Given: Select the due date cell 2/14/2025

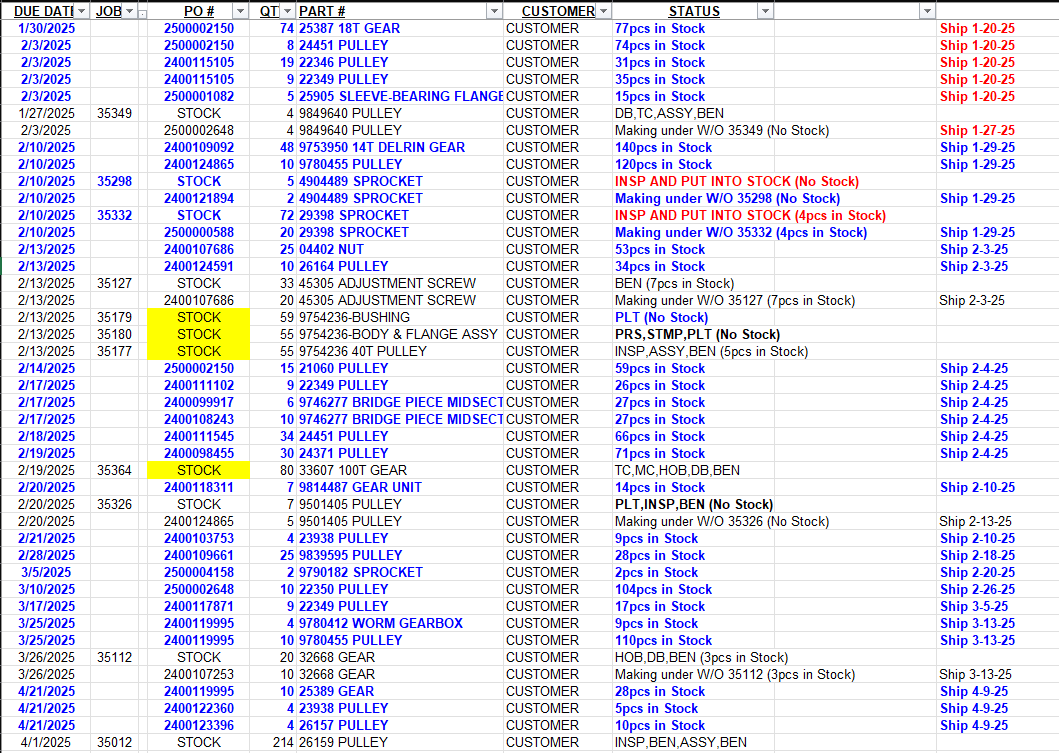Looking at the screenshot, I should [x=47, y=369].
